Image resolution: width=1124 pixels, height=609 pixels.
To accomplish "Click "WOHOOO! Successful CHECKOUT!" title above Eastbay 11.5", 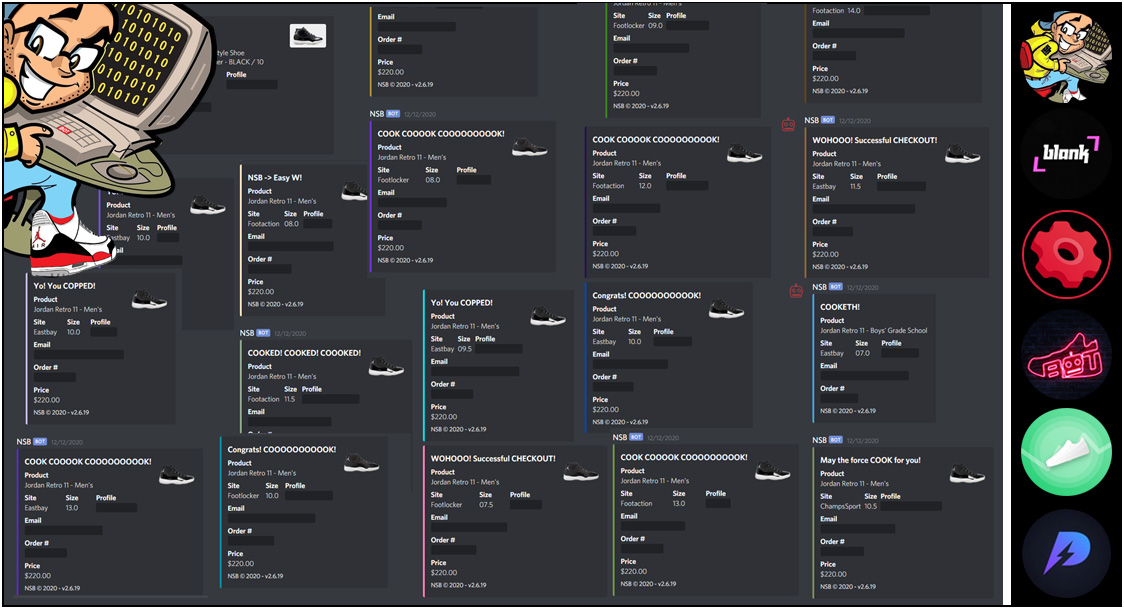I will click(875, 140).
